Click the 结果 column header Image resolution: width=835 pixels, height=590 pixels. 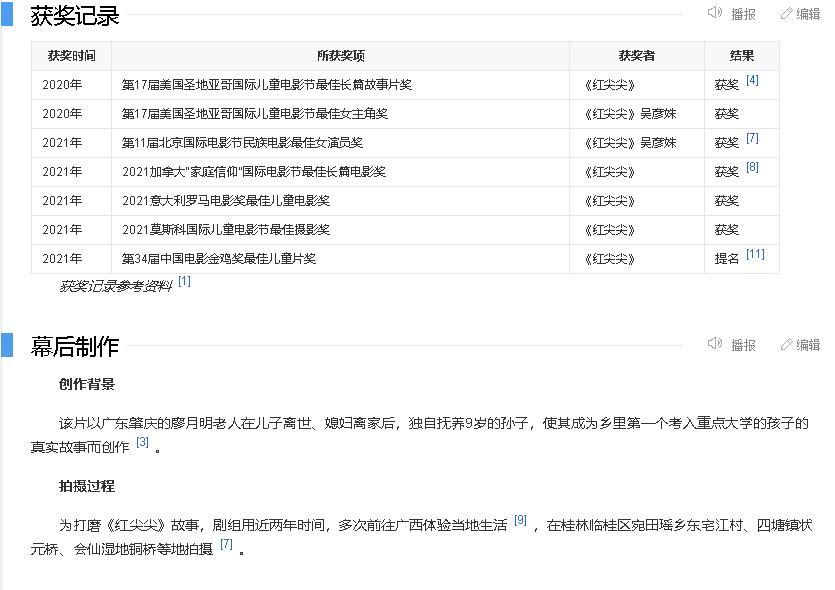tap(742, 56)
